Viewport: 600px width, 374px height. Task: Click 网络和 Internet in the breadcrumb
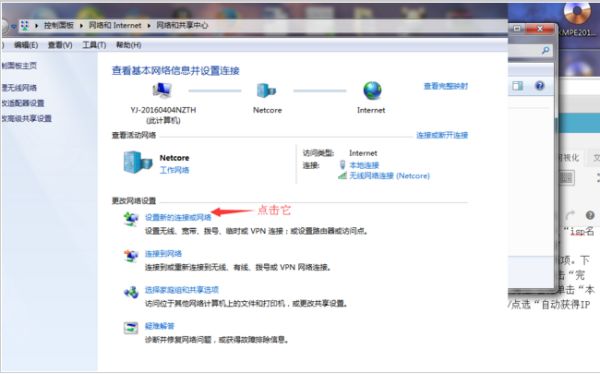pyautogui.click(x=115, y=25)
